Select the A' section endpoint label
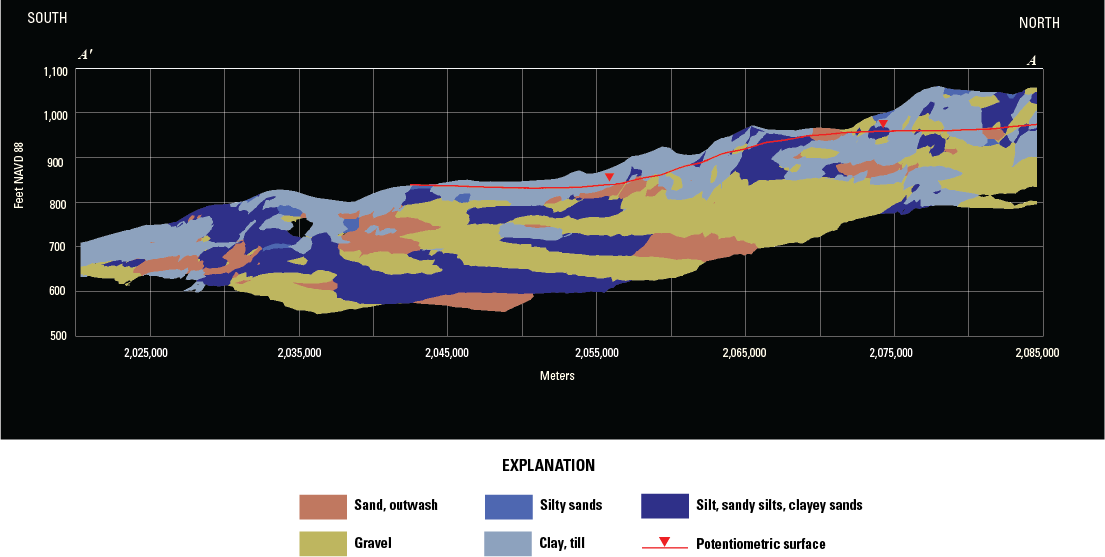Image resolution: width=1105 pixels, height=557 pixels. (86, 56)
